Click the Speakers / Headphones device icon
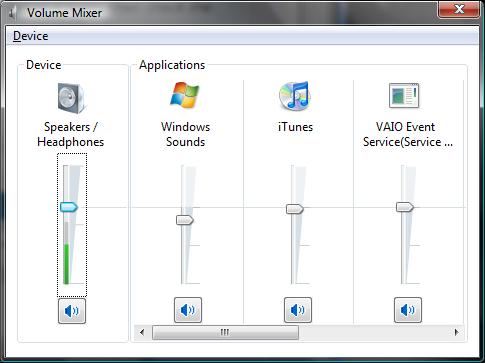The image size is (485, 363). pyautogui.click(x=72, y=98)
